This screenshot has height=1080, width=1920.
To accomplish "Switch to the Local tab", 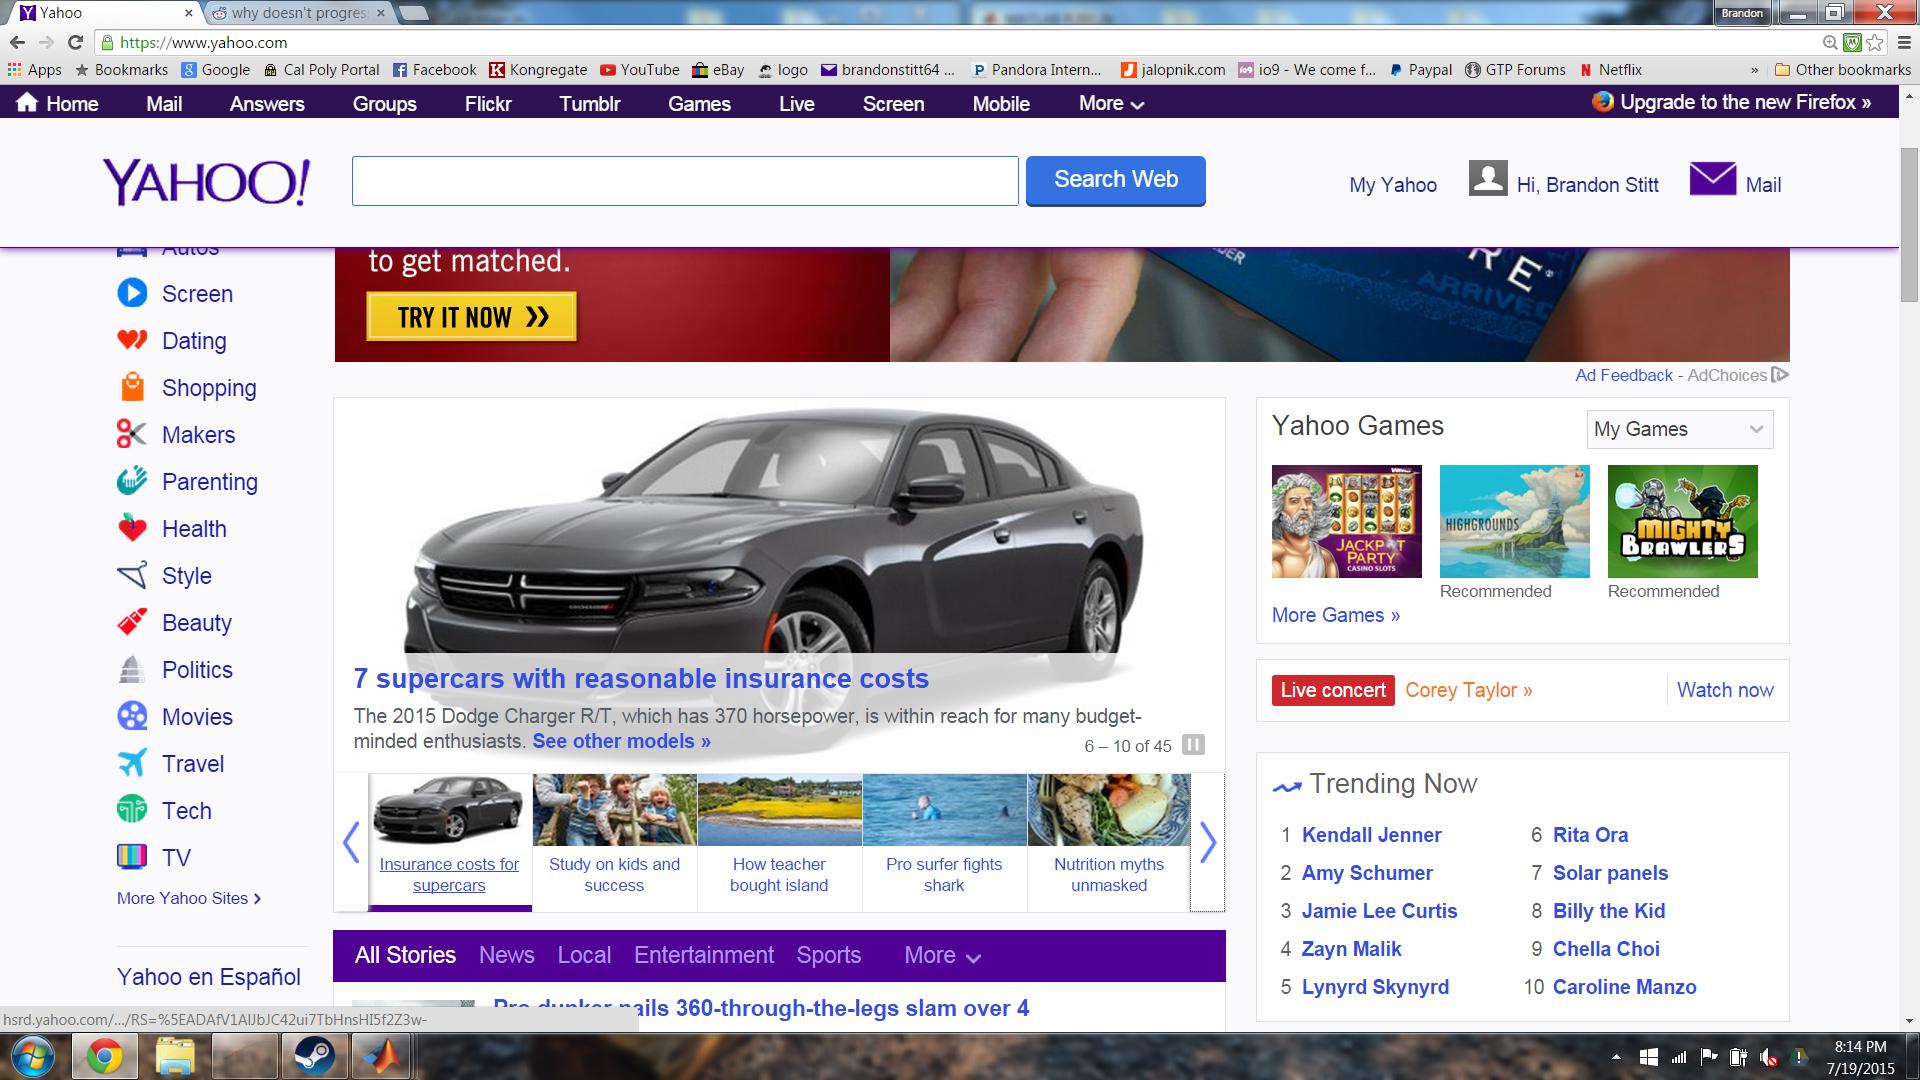I will tap(584, 955).
